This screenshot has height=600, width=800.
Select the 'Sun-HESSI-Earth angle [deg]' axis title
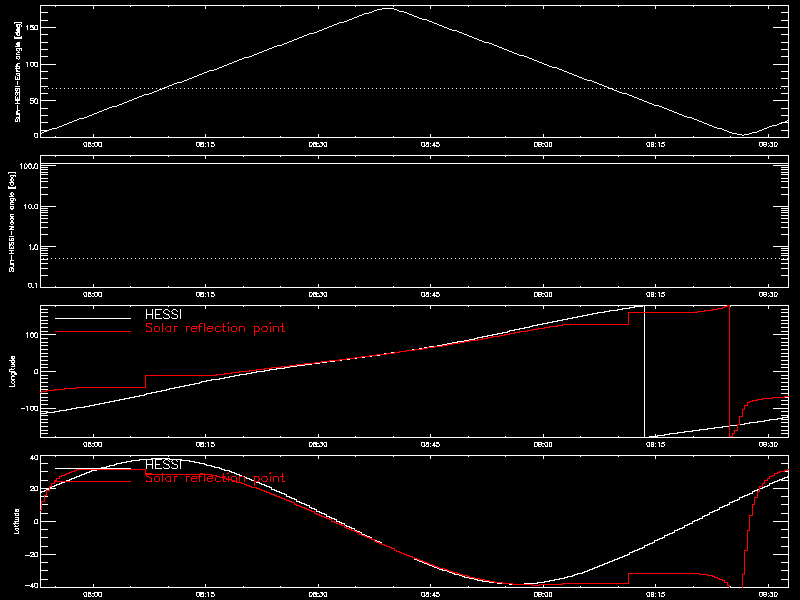[18, 71]
